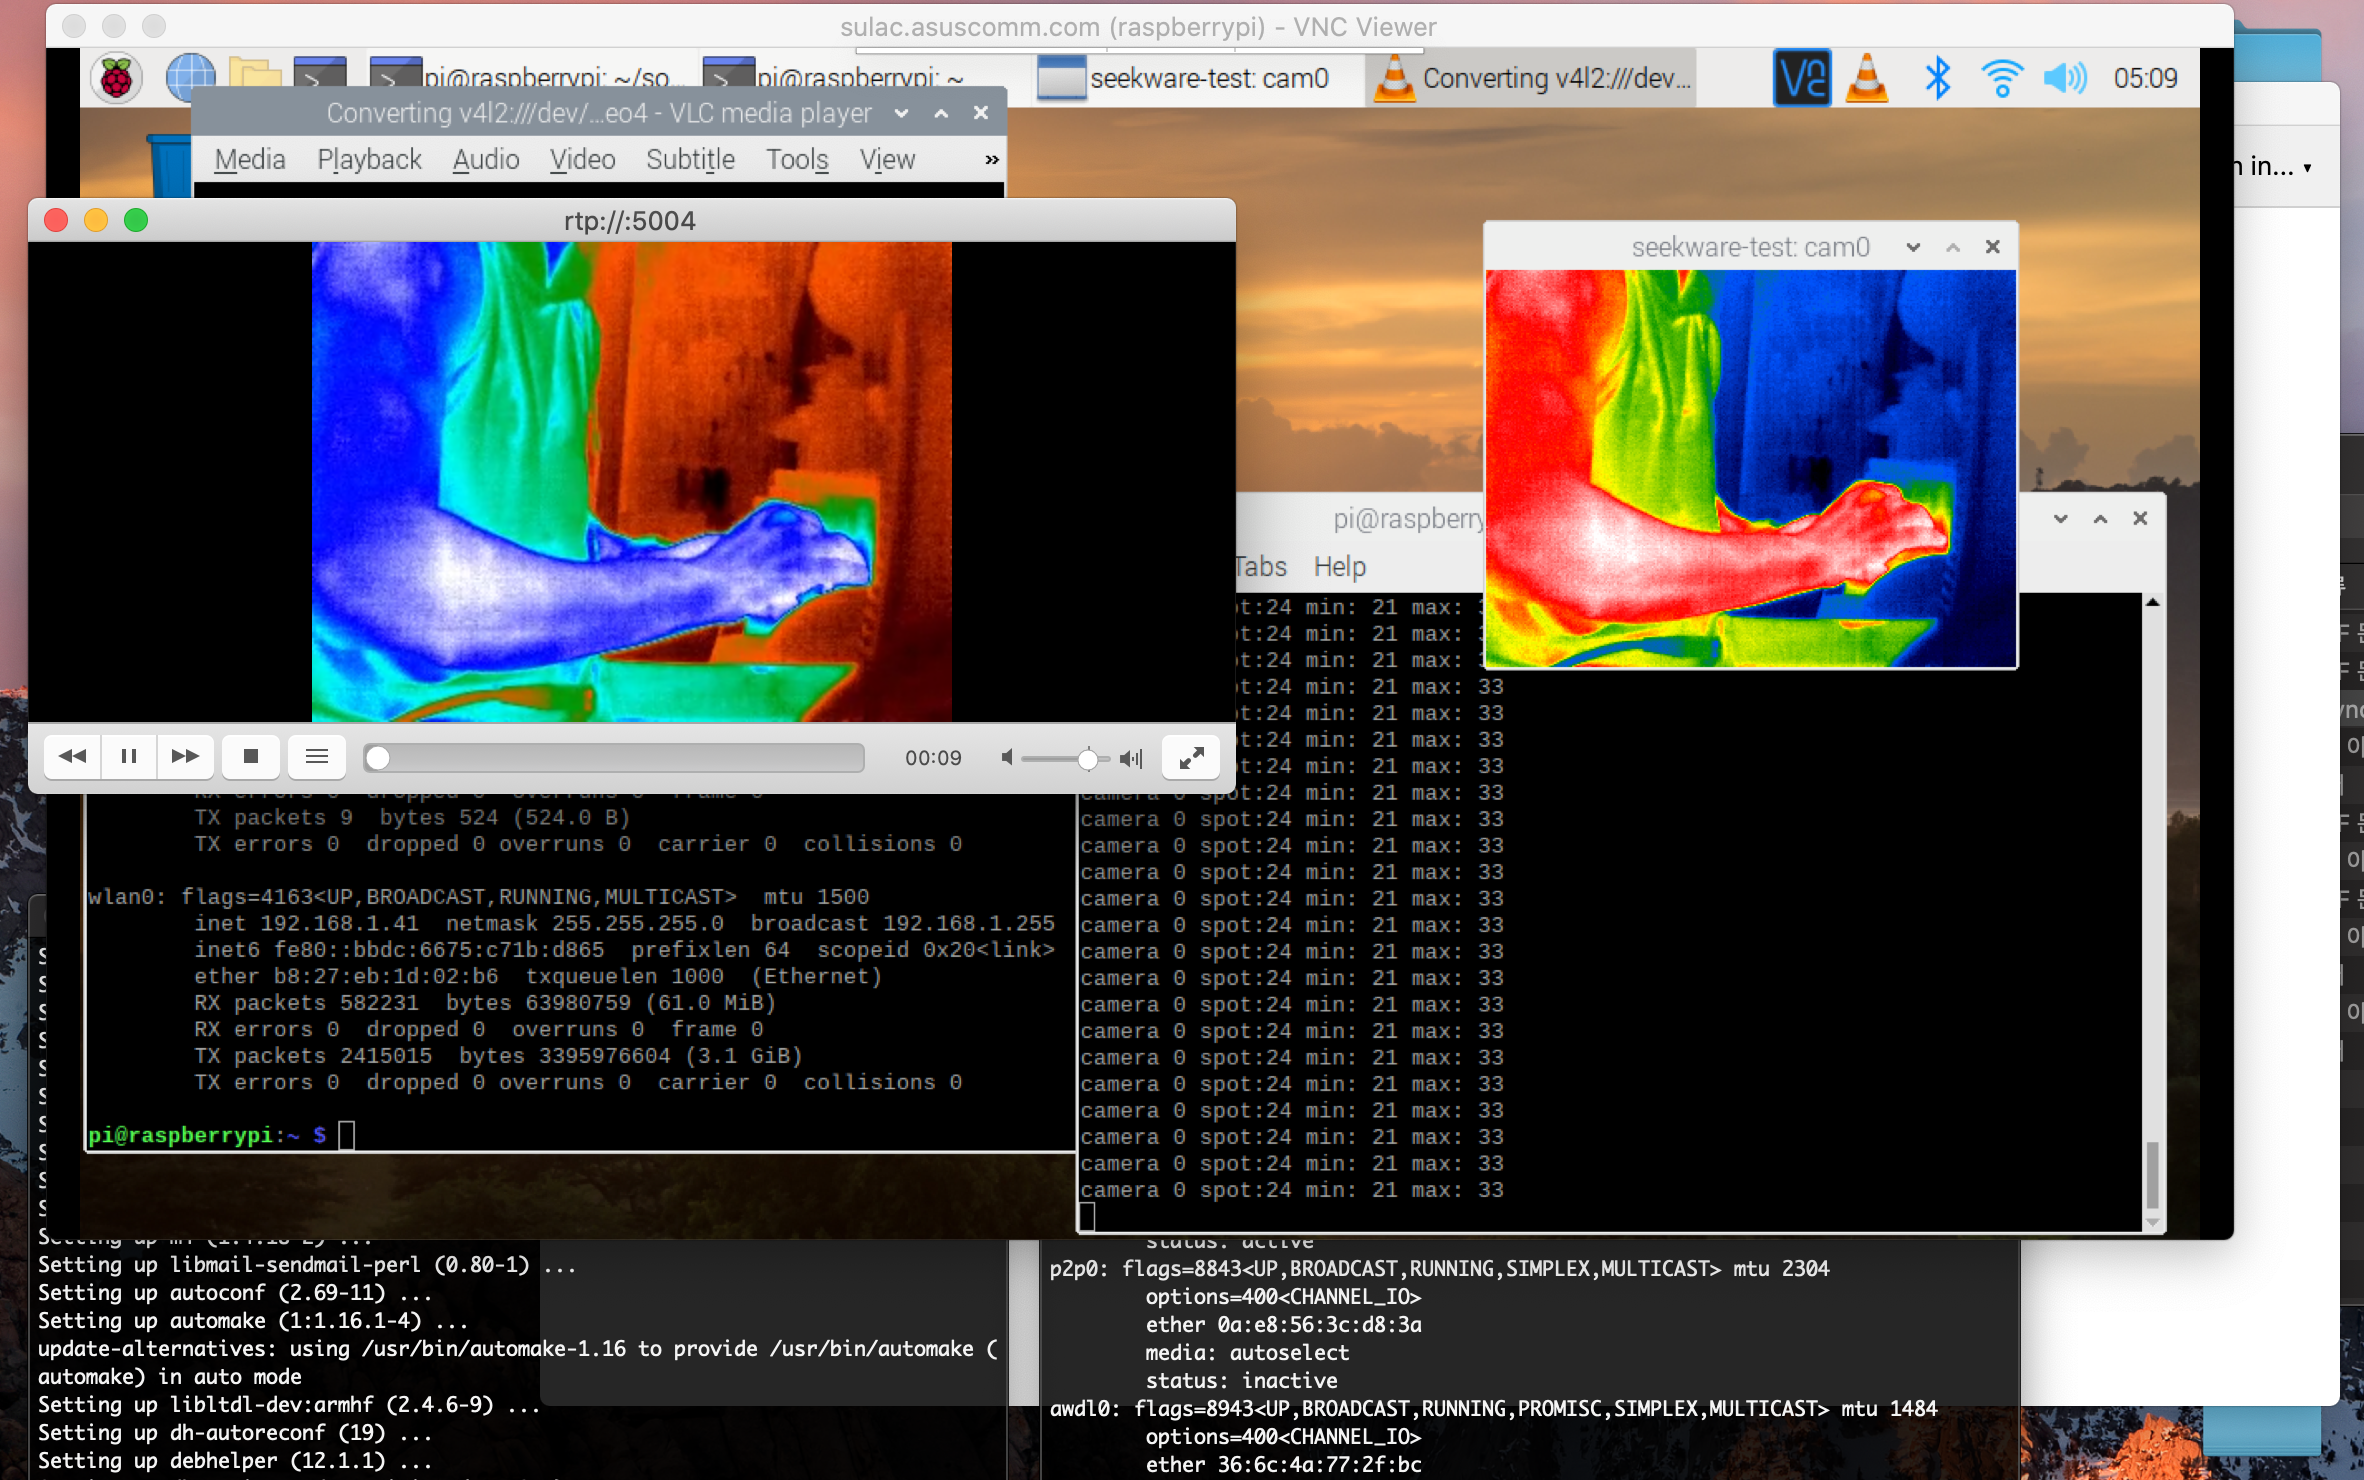
Task: Adjust the VLC volume slider knob
Action: pyautogui.click(x=1087, y=759)
